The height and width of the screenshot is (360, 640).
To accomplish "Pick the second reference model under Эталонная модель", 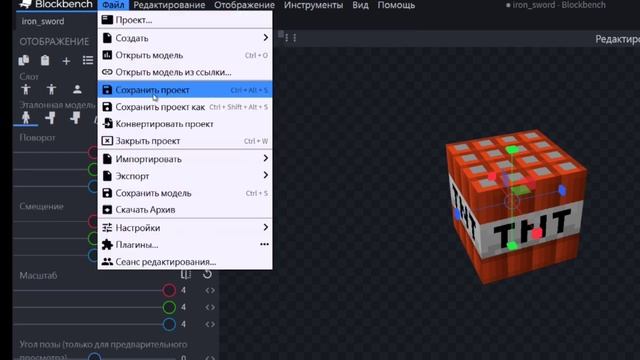I will click(x=51, y=118).
